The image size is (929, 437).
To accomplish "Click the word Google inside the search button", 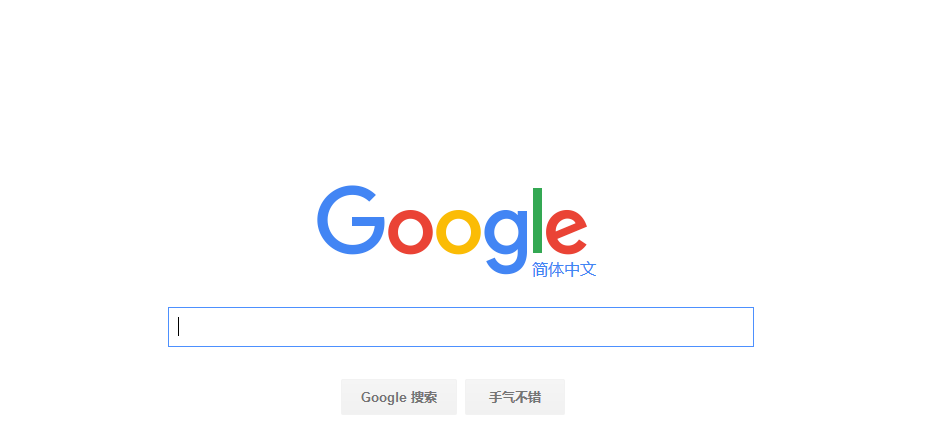I will [383, 398].
